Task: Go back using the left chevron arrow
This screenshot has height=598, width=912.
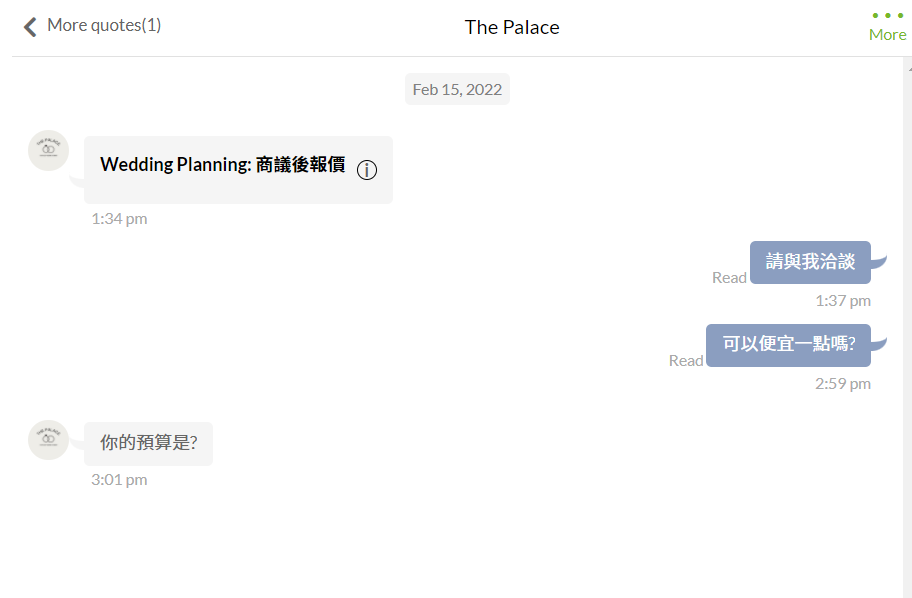Action: pyautogui.click(x=30, y=27)
